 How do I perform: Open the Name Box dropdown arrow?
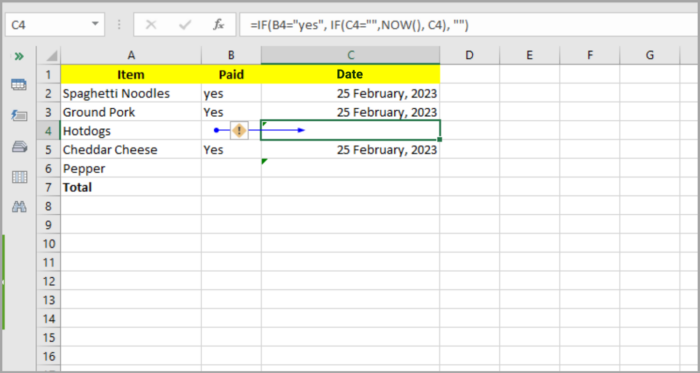(95, 24)
